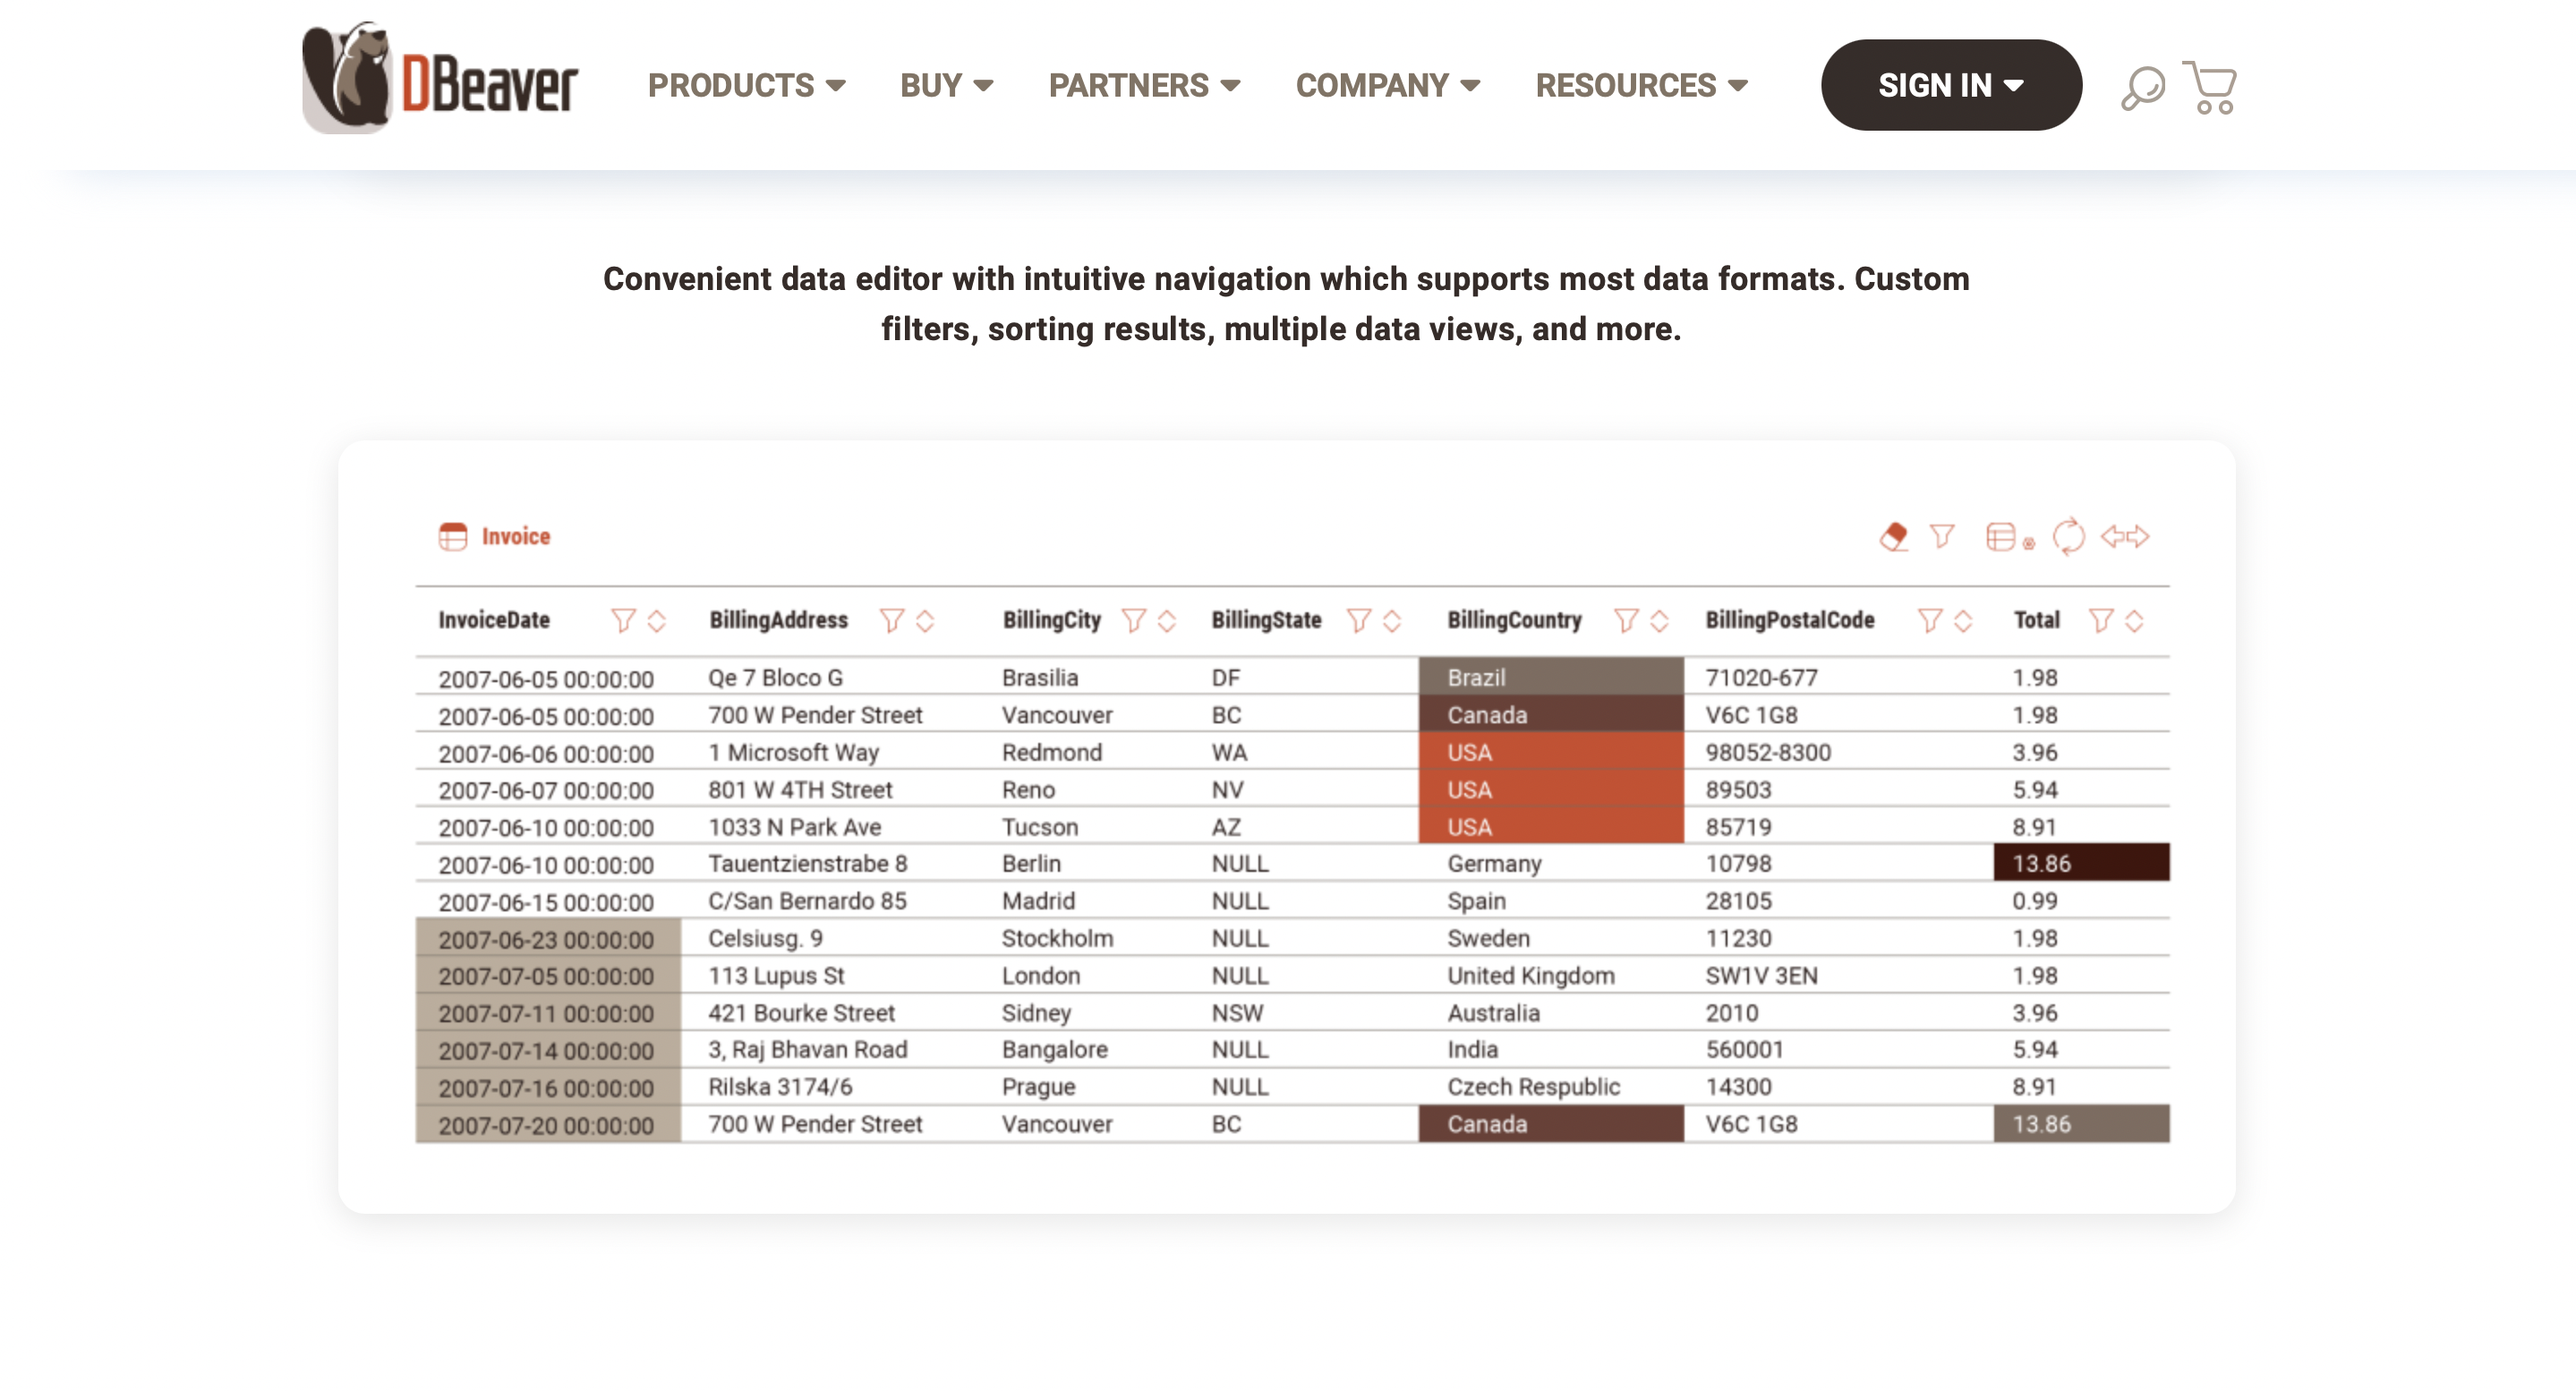Click the InvoiceDate column header
Image resolution: width=2576 pixels, height=1391 pixels.
(x=494, y=620)
